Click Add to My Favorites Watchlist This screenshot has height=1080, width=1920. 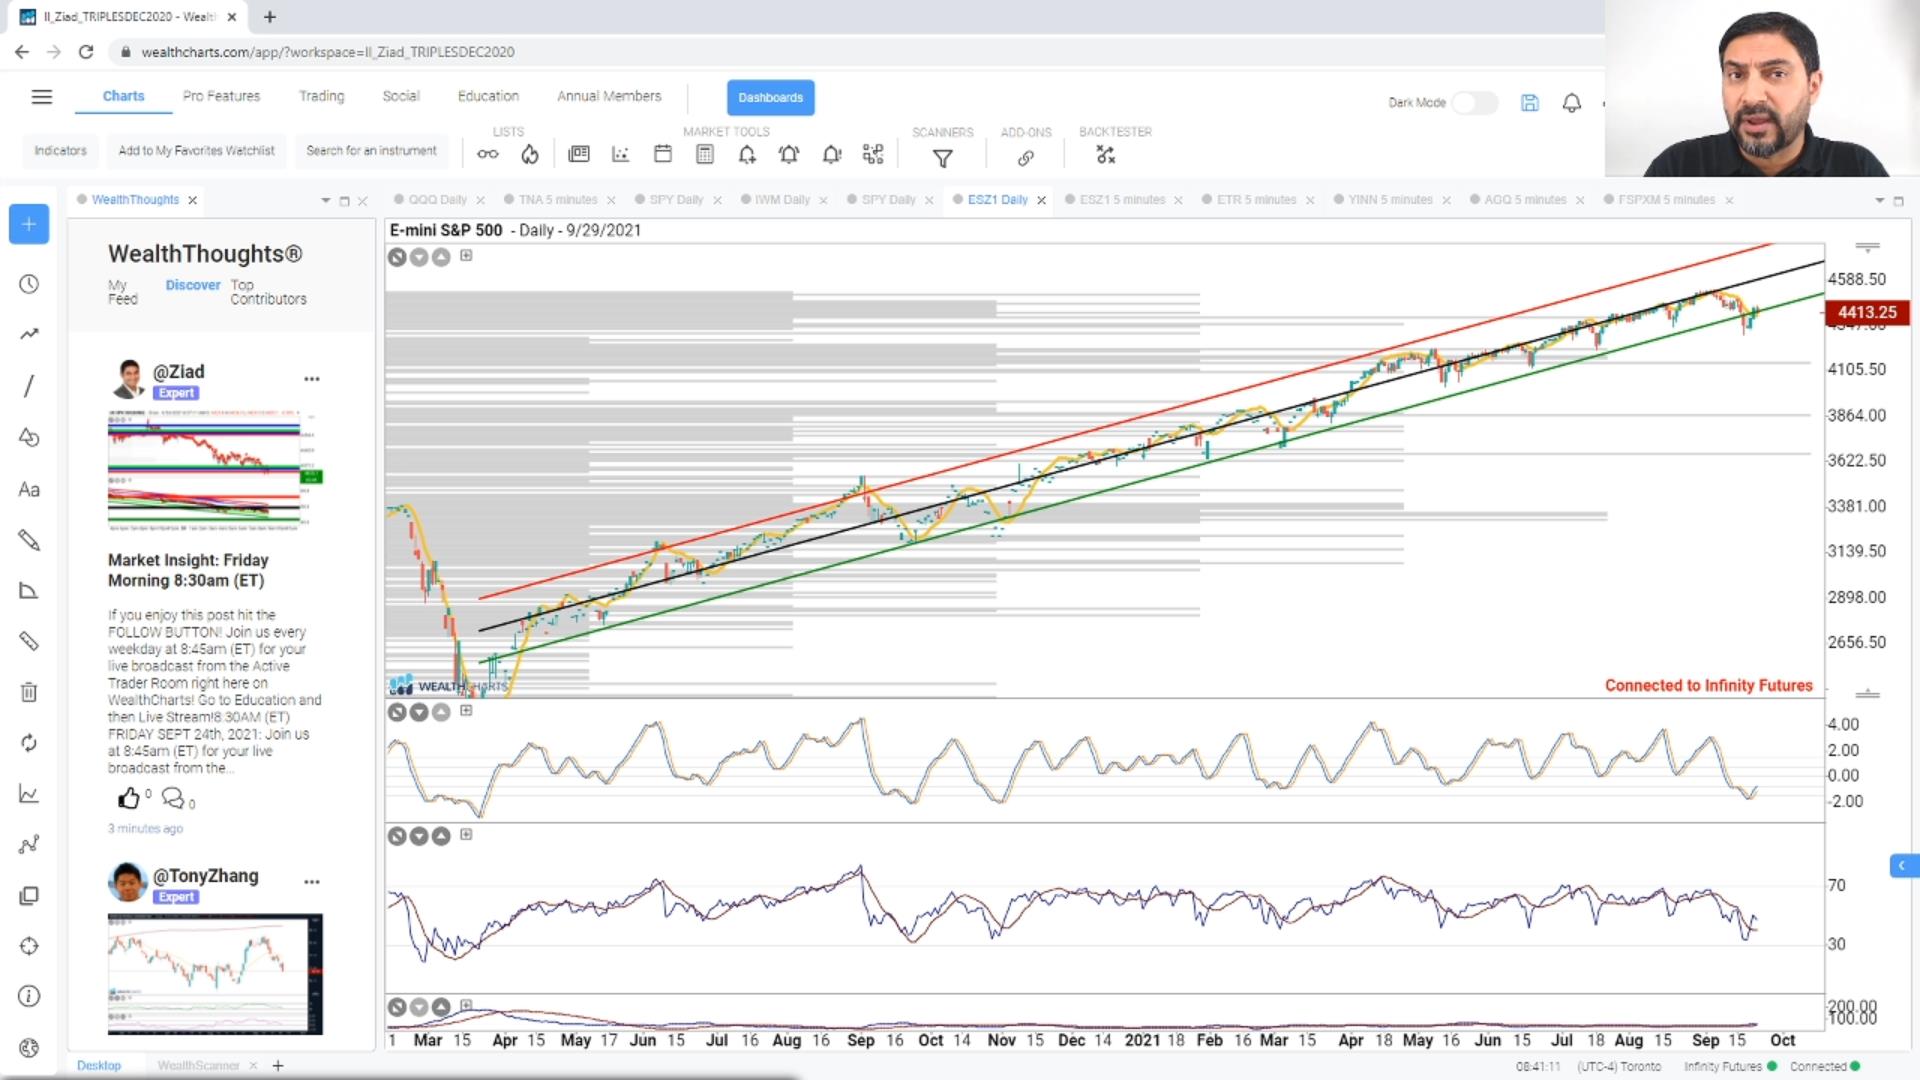pos(196,151)
